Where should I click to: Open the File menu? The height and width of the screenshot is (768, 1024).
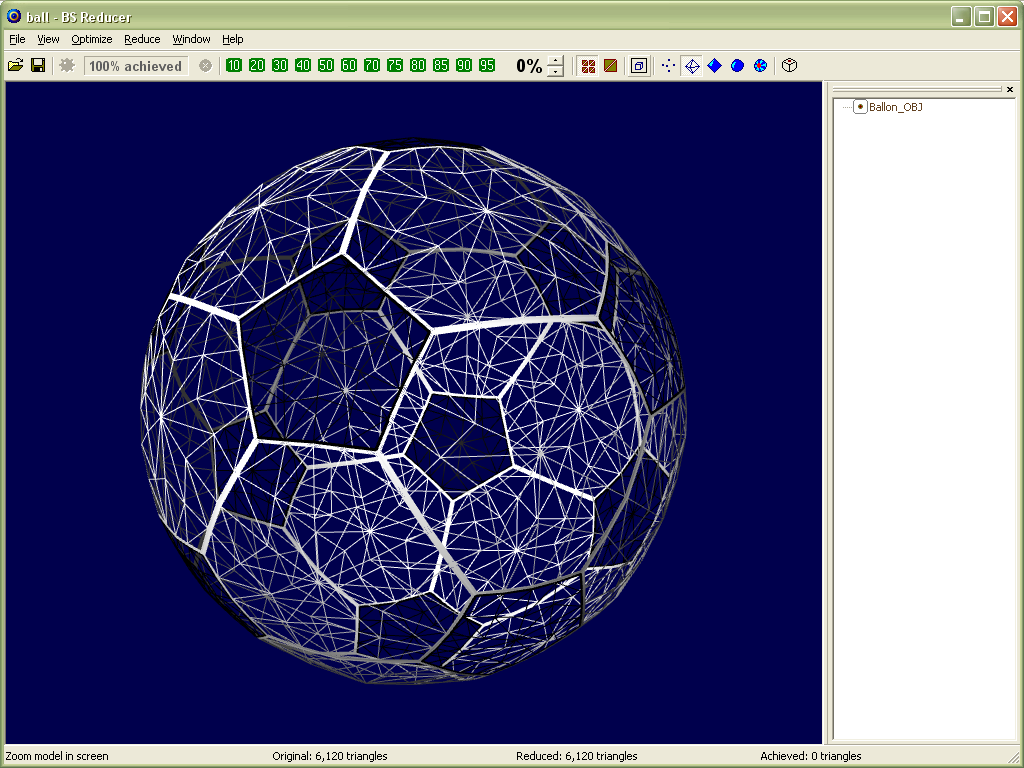pos(17,39)
